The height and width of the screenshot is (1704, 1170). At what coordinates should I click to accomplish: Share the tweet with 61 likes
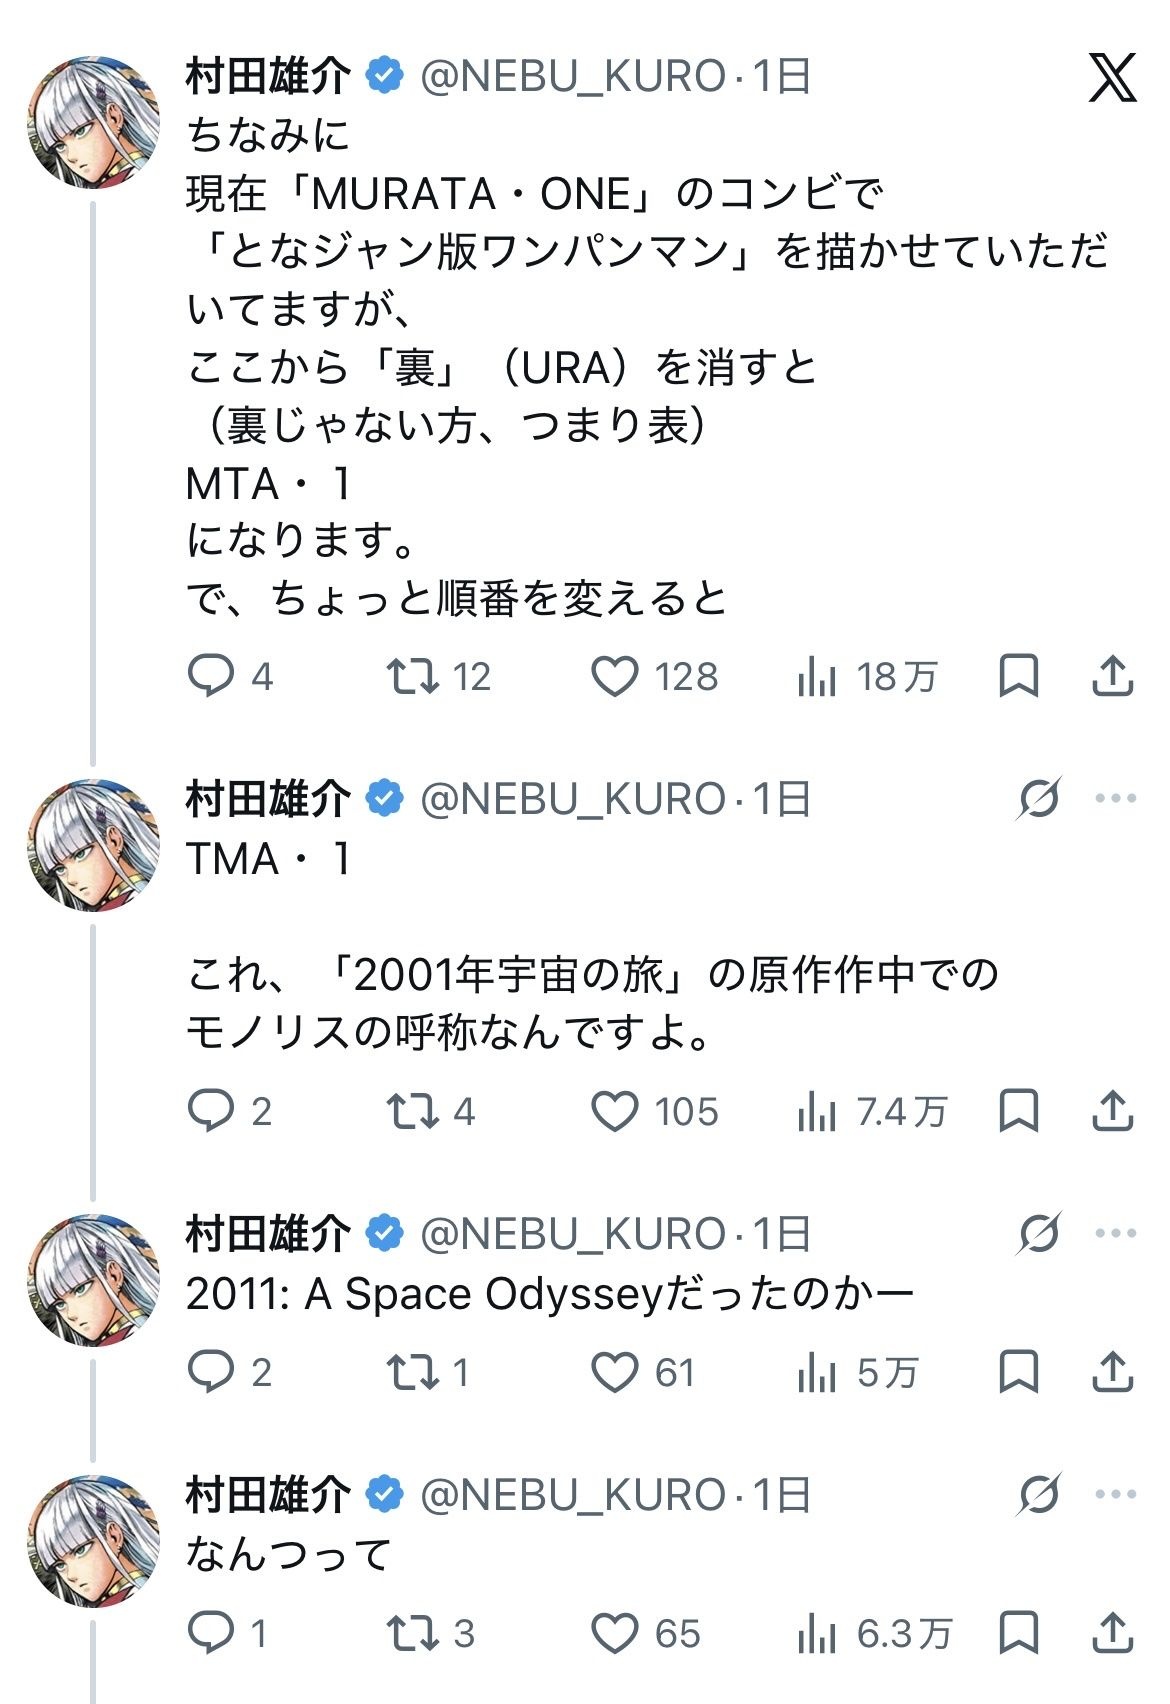tap(1112, 1372)
